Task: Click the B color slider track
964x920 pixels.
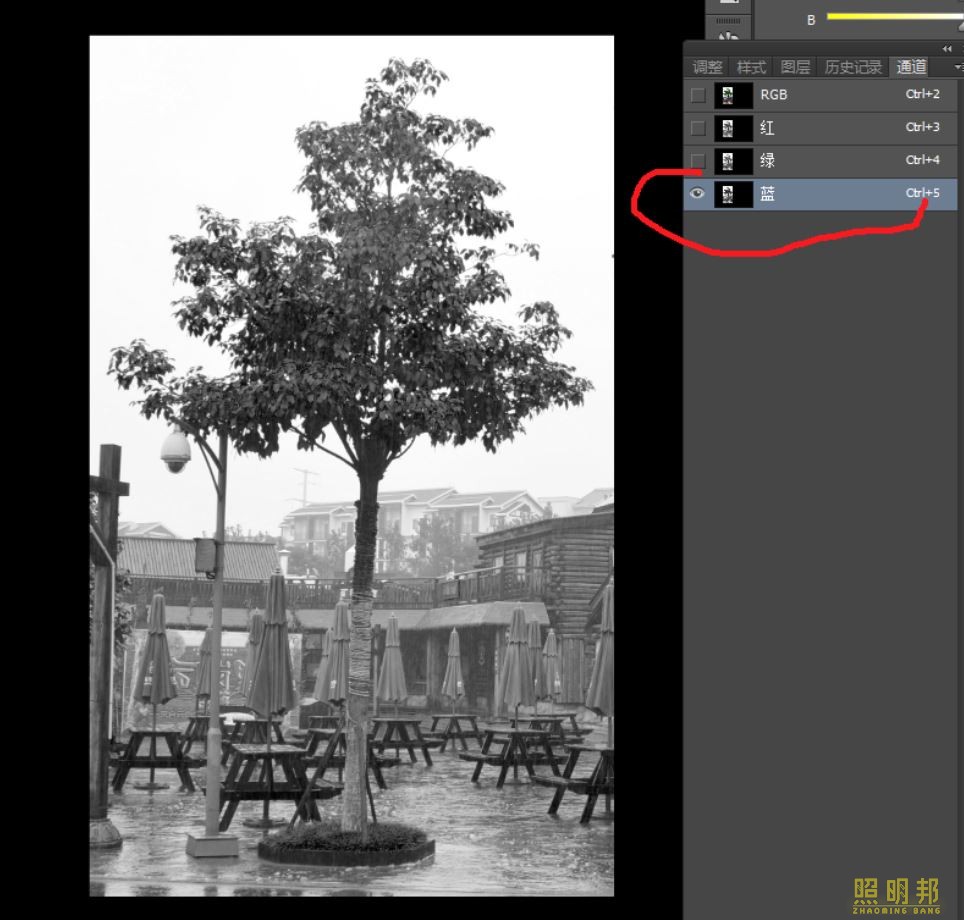Action: pyautogui.click(x=895, y=17)
